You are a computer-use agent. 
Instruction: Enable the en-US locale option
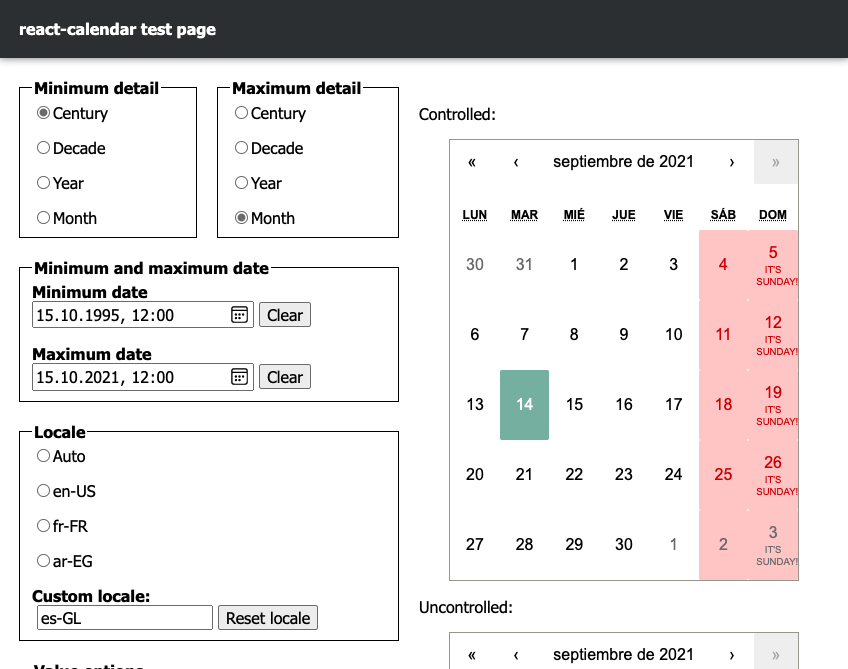(43, 491)
